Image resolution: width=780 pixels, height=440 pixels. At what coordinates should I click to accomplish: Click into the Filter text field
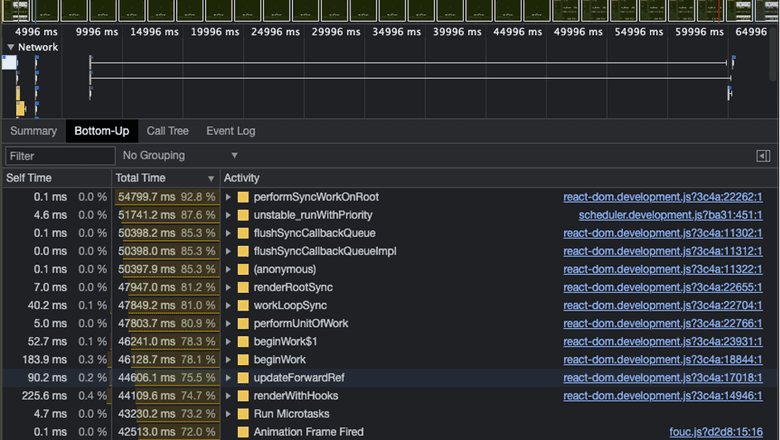pyautogui.click(x=60, y=156)
